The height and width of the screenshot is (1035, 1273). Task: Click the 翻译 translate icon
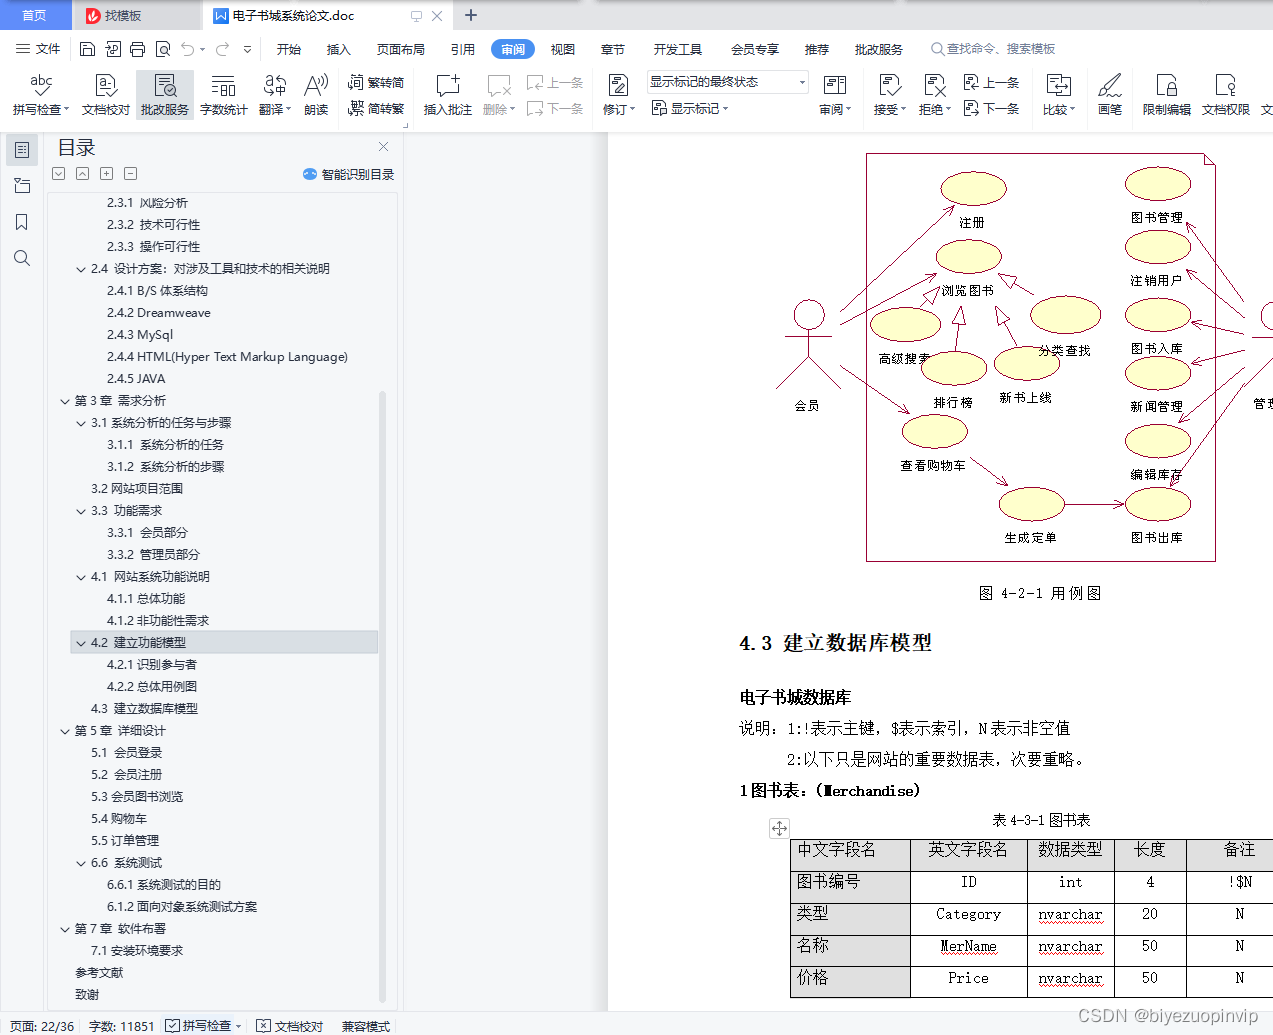272,95
